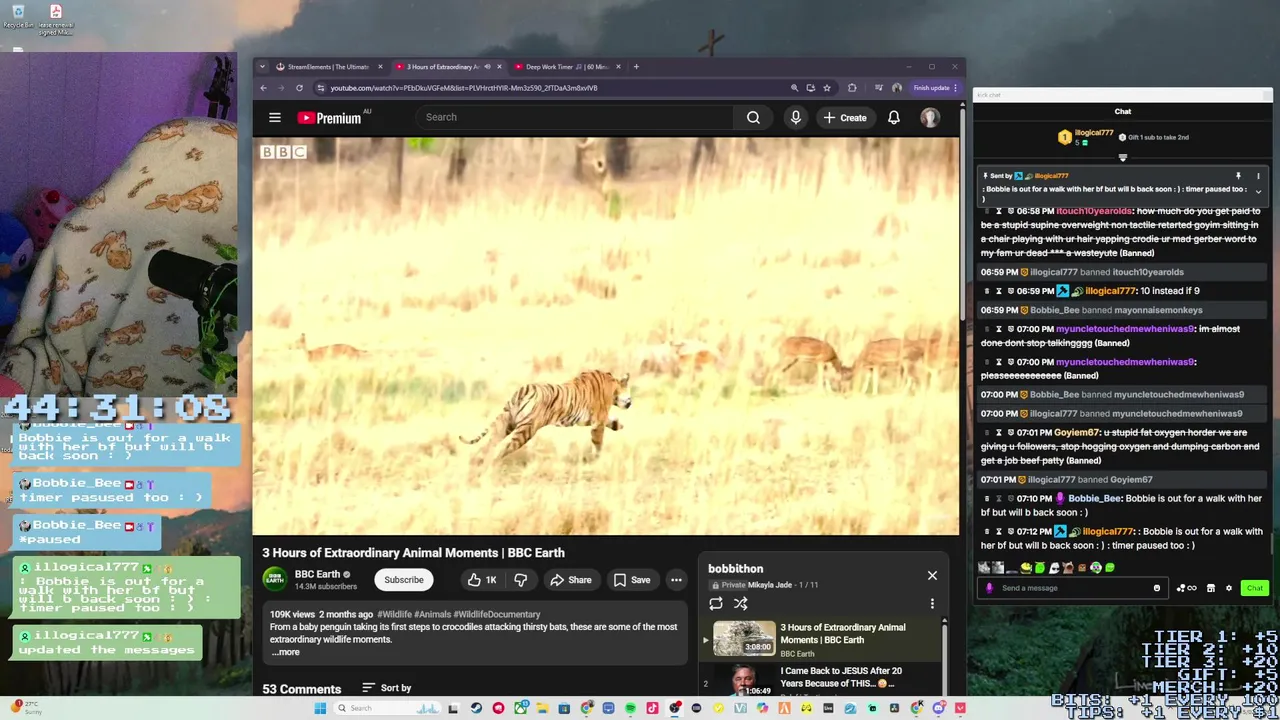The height and width of the screenshot is (720, 1280).
Task: Expand the gift leaderboard arrow under illogical777
Action: [x=1122, y=157]
